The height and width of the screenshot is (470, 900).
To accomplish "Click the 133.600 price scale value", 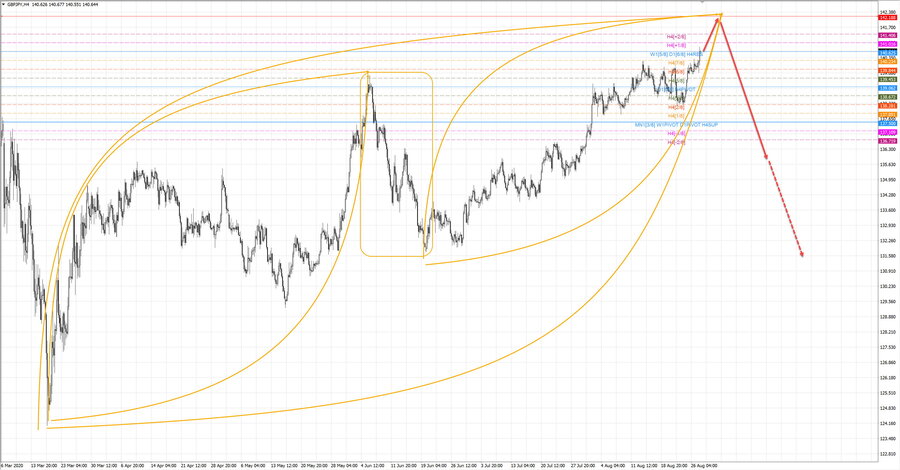I will [888, 210].
